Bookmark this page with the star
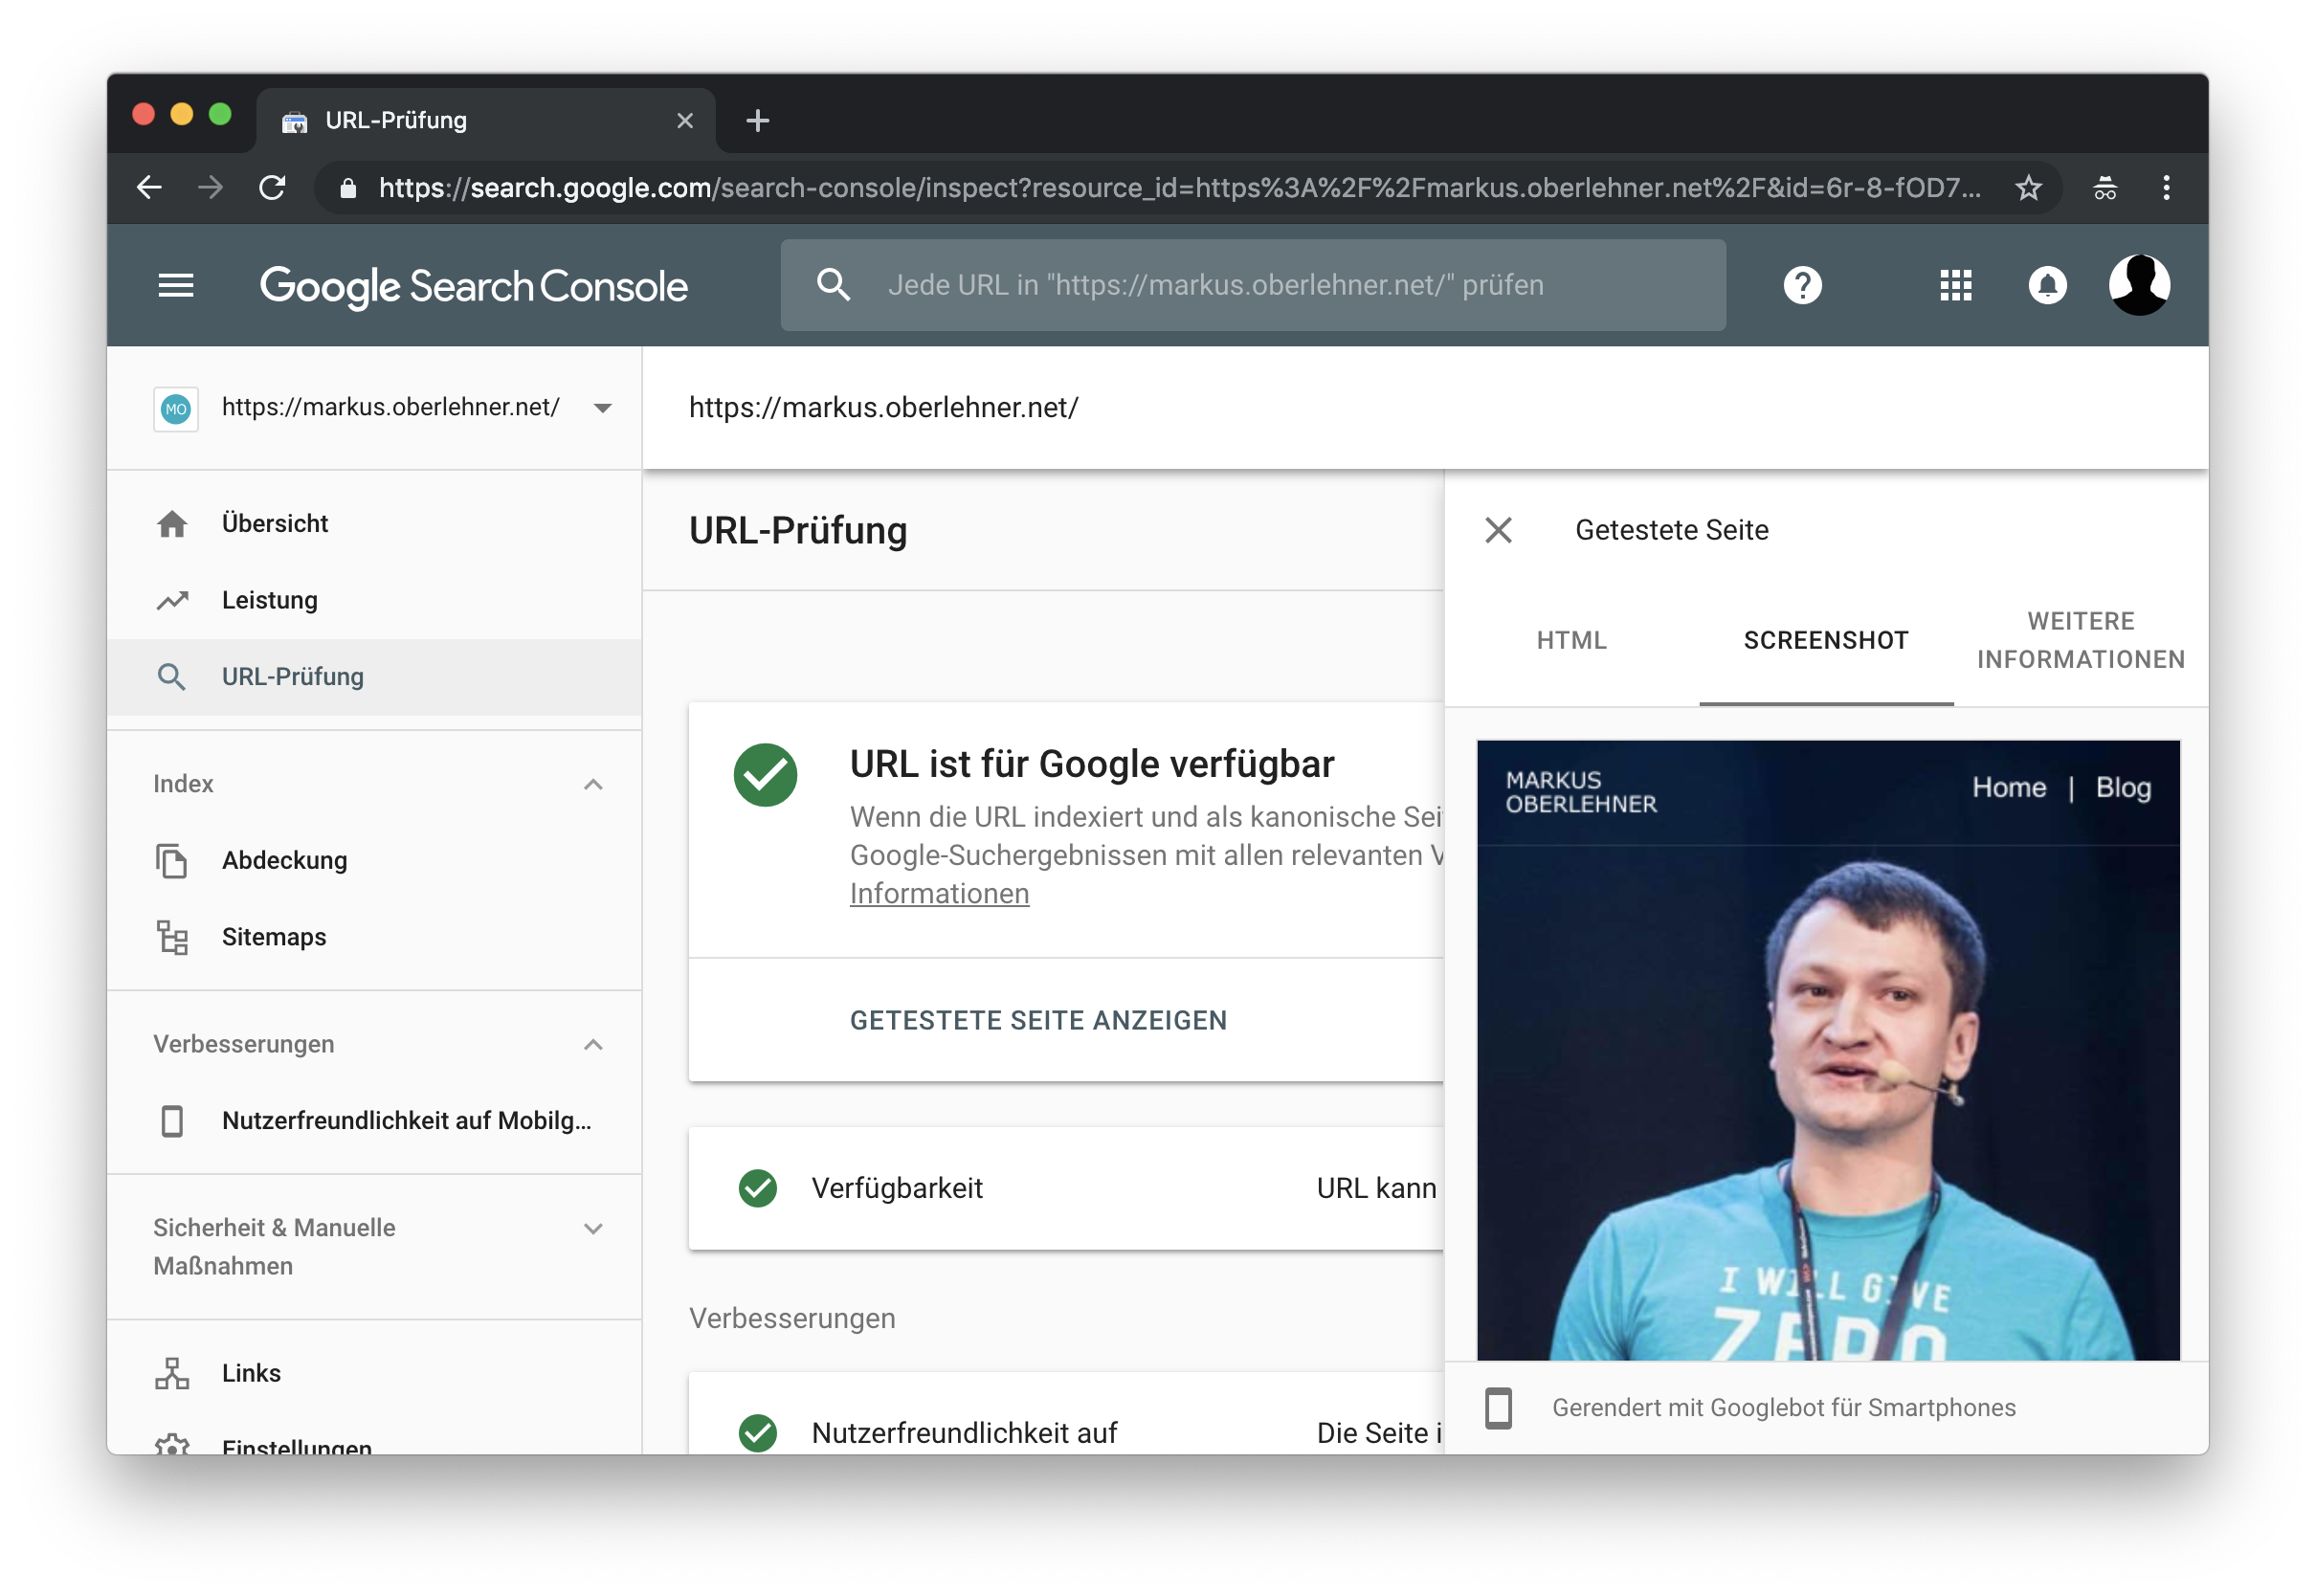The image size is (2316, 1596). 2028,187
